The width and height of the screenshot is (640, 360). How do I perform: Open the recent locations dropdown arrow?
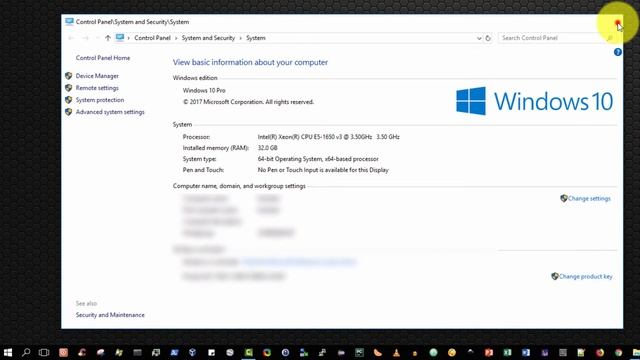(97, 38)
